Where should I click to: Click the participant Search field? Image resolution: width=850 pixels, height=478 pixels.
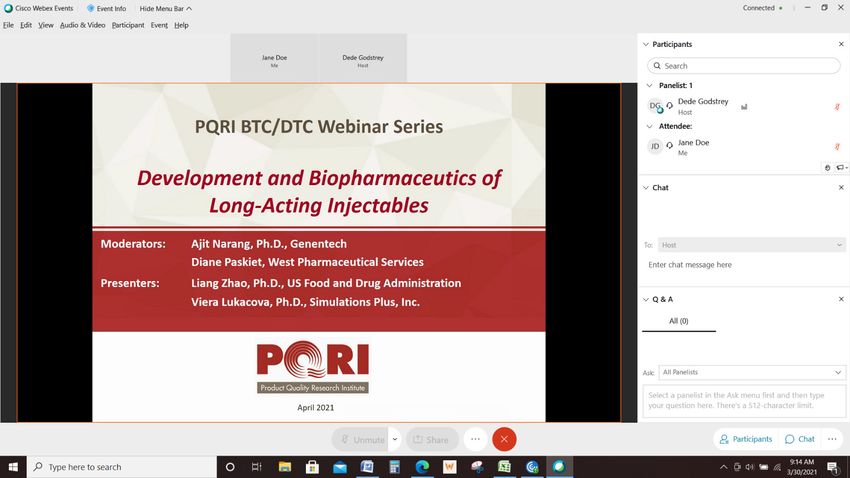[x=743, y=66]
